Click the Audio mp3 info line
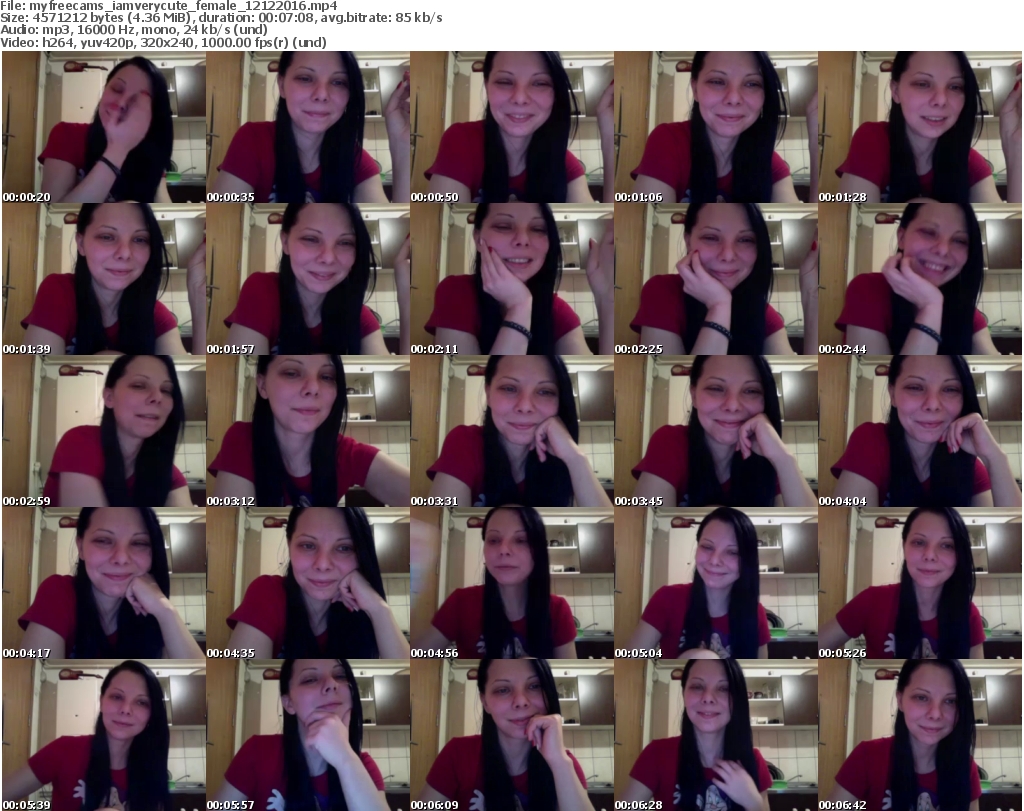 click(134, 30)
